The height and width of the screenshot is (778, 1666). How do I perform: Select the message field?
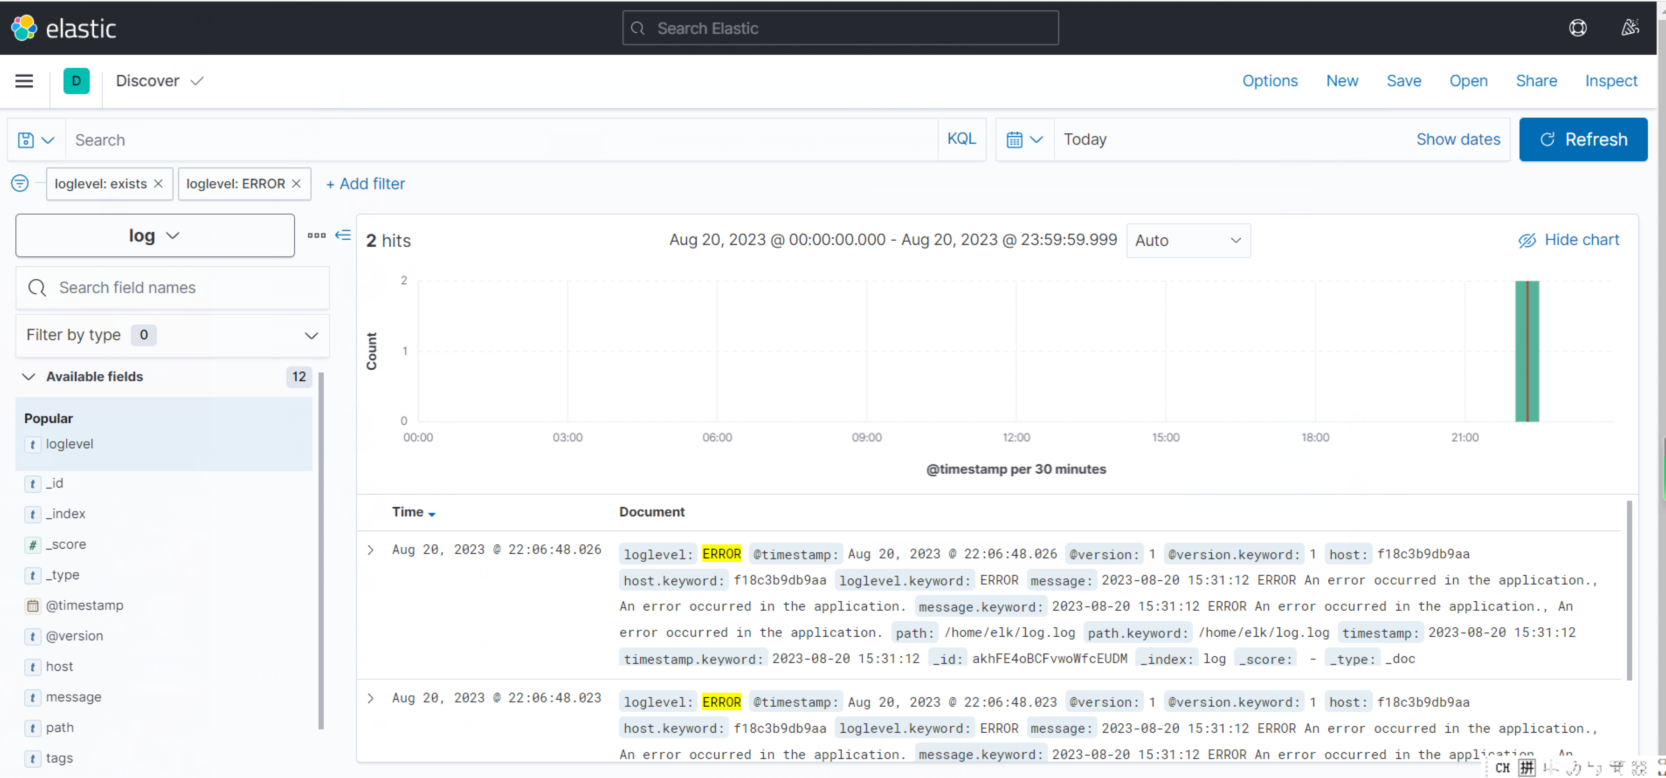click(x=73, y=697)
